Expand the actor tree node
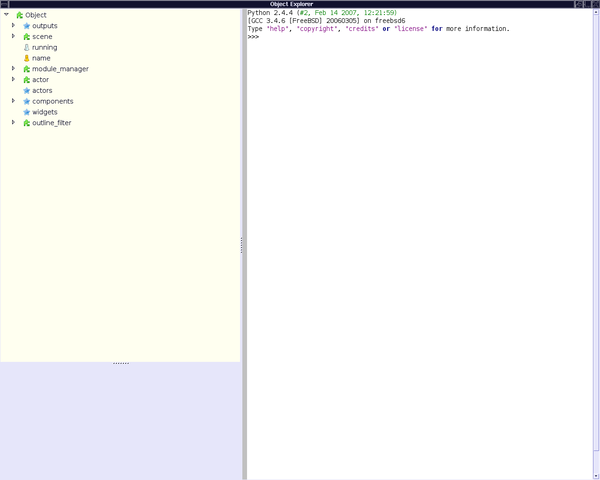 13,79
